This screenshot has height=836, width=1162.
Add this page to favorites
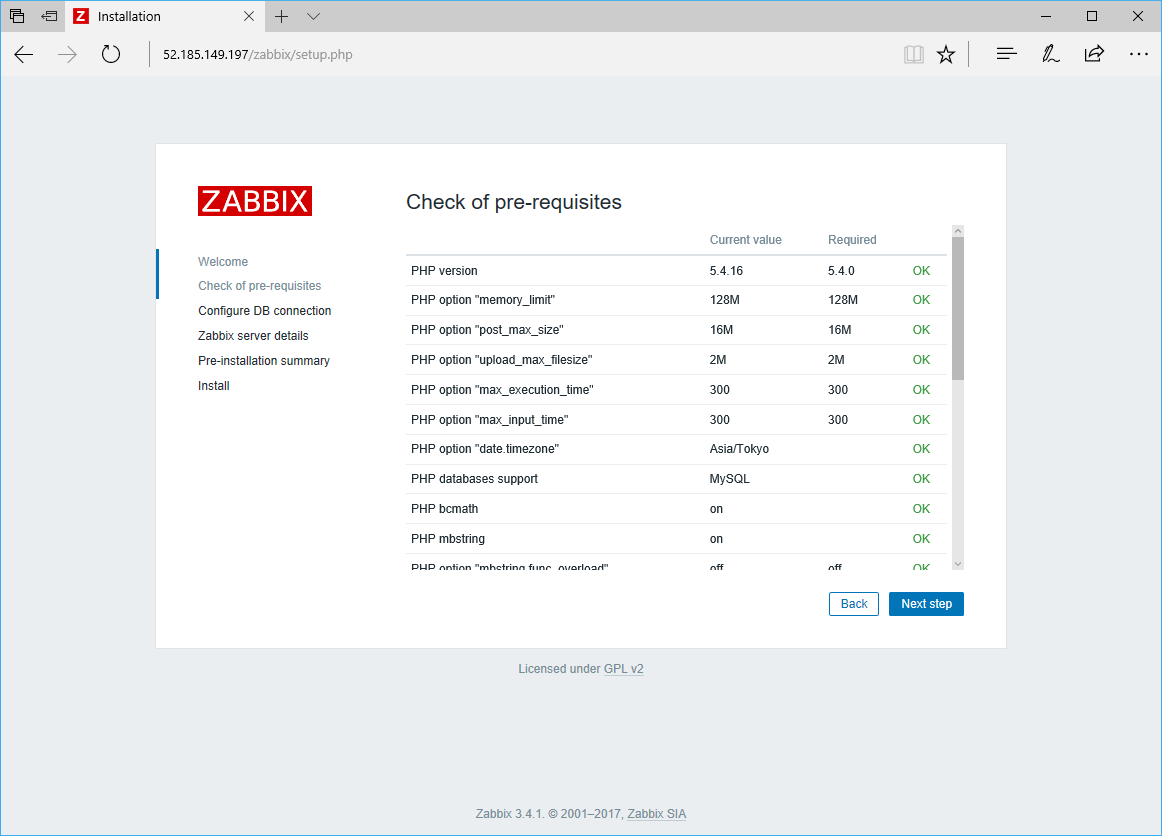tap(946, 54)
